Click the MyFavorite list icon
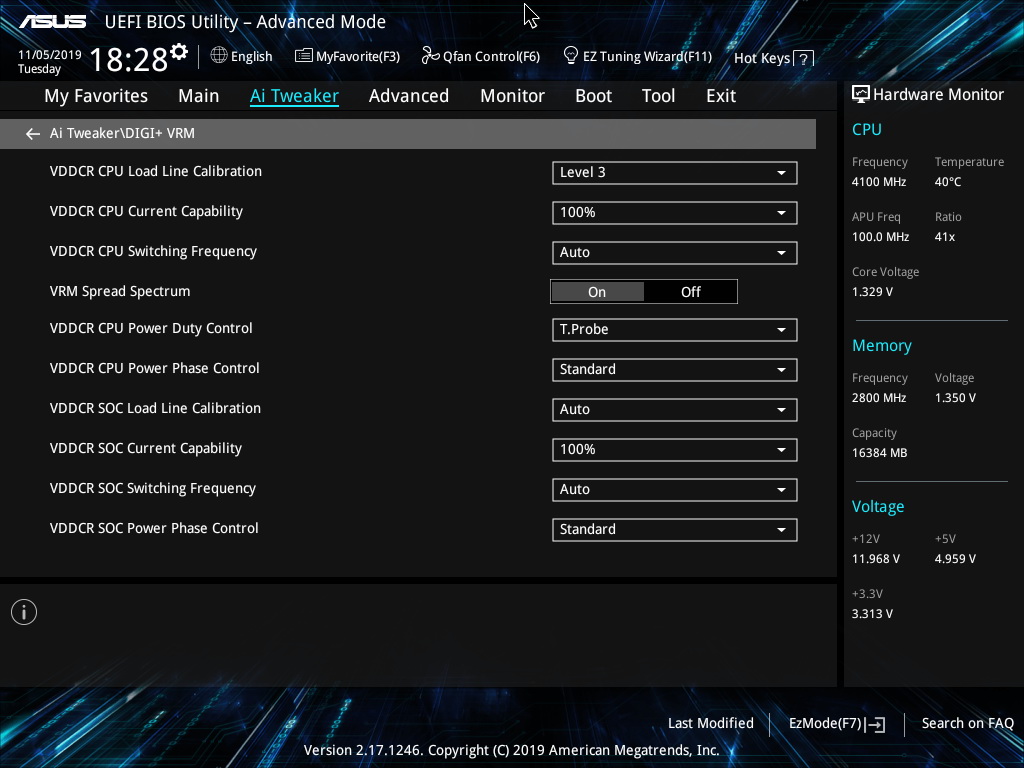The width and height of the screenshot is (1024, 768). 304,56
